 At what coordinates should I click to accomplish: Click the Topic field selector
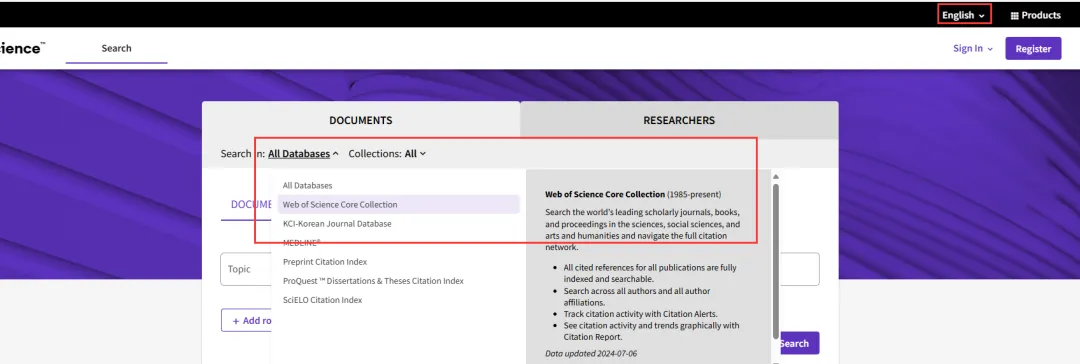246,269
